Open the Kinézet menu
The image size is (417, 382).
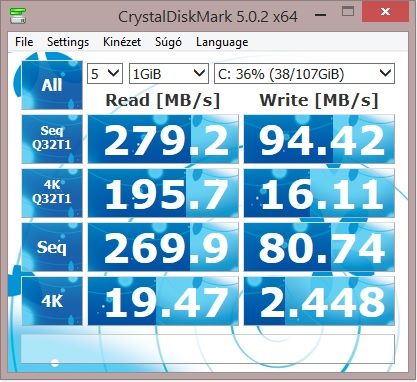pos(122,42)
